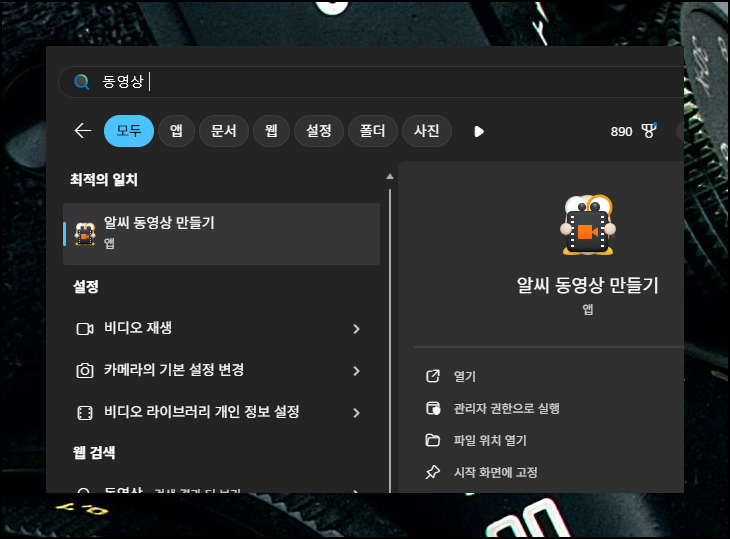Click camera icon beside 카메라의 기본 설정 변경
The image size is (730, 539).
(x=85, y=371)
